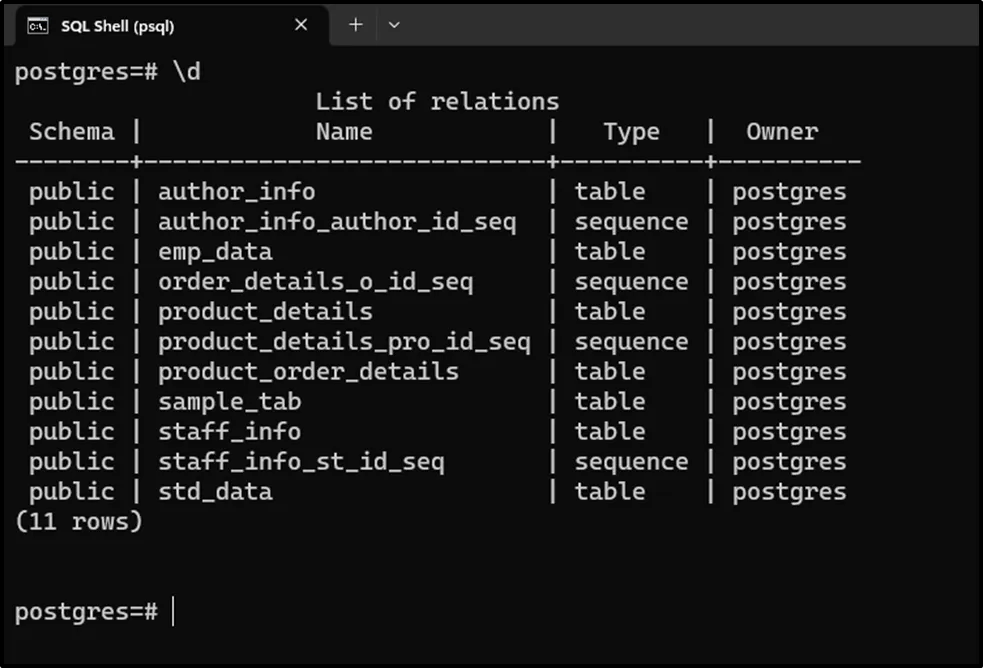Click the product_details_pro_id_seq sequence entry
The width and height of the screenshot is (983, 668).
point(344,341)
